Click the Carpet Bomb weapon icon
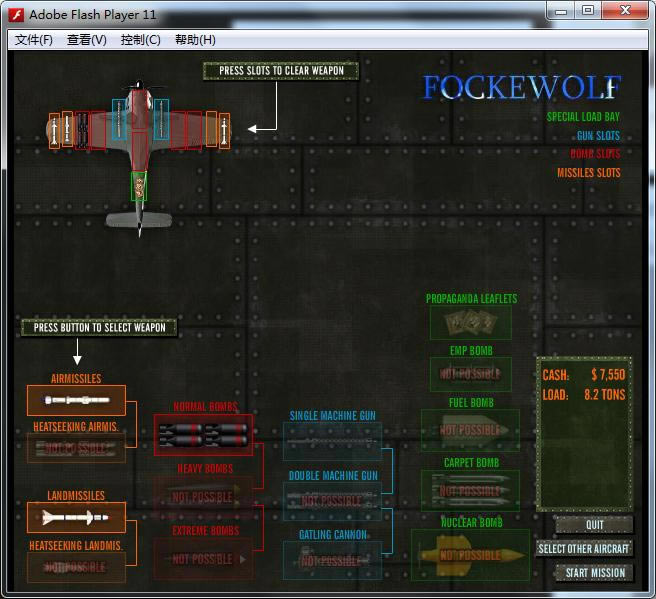Image resolution: width=656 pixels, height=599 pixels. (470, 490)
